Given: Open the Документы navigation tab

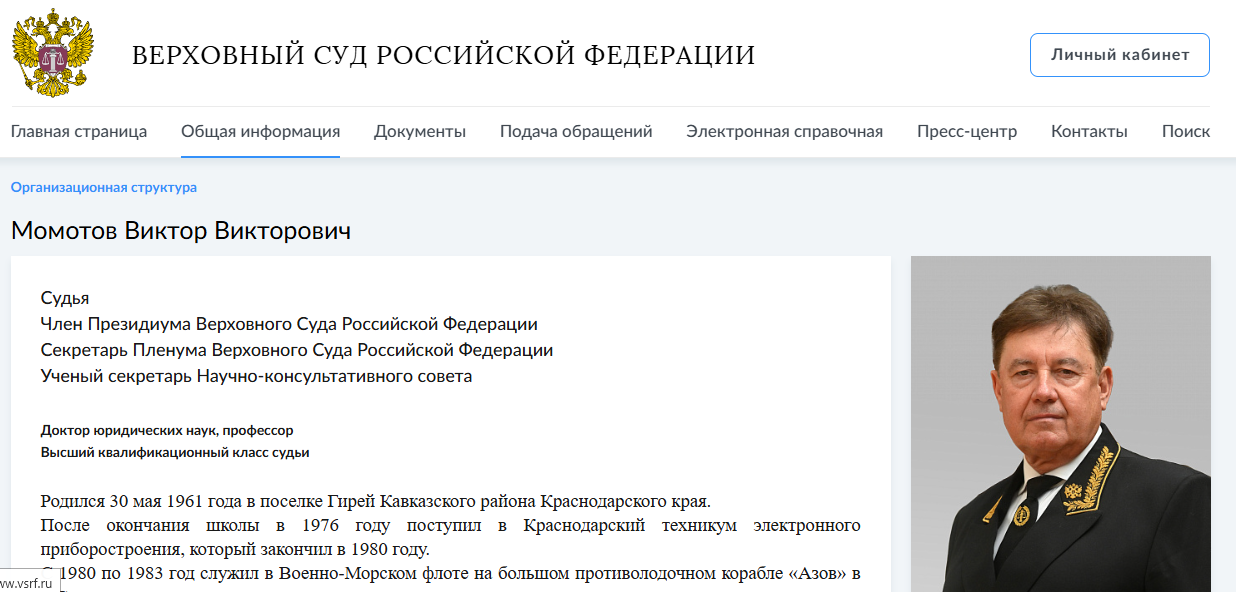Looking at the screenshot, I should point(420,130).
